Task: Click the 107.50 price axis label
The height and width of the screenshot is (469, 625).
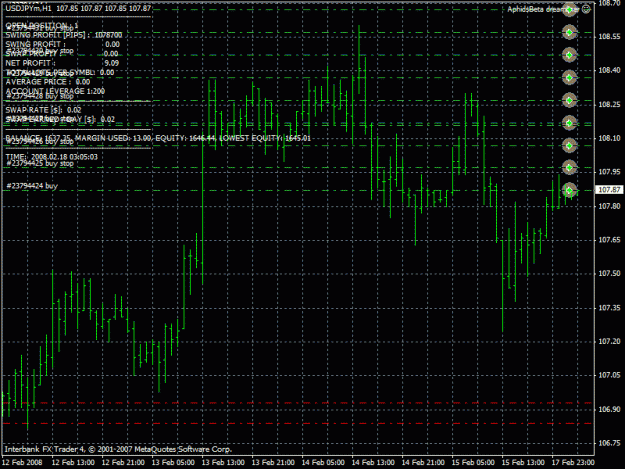Action: point(609,273)
